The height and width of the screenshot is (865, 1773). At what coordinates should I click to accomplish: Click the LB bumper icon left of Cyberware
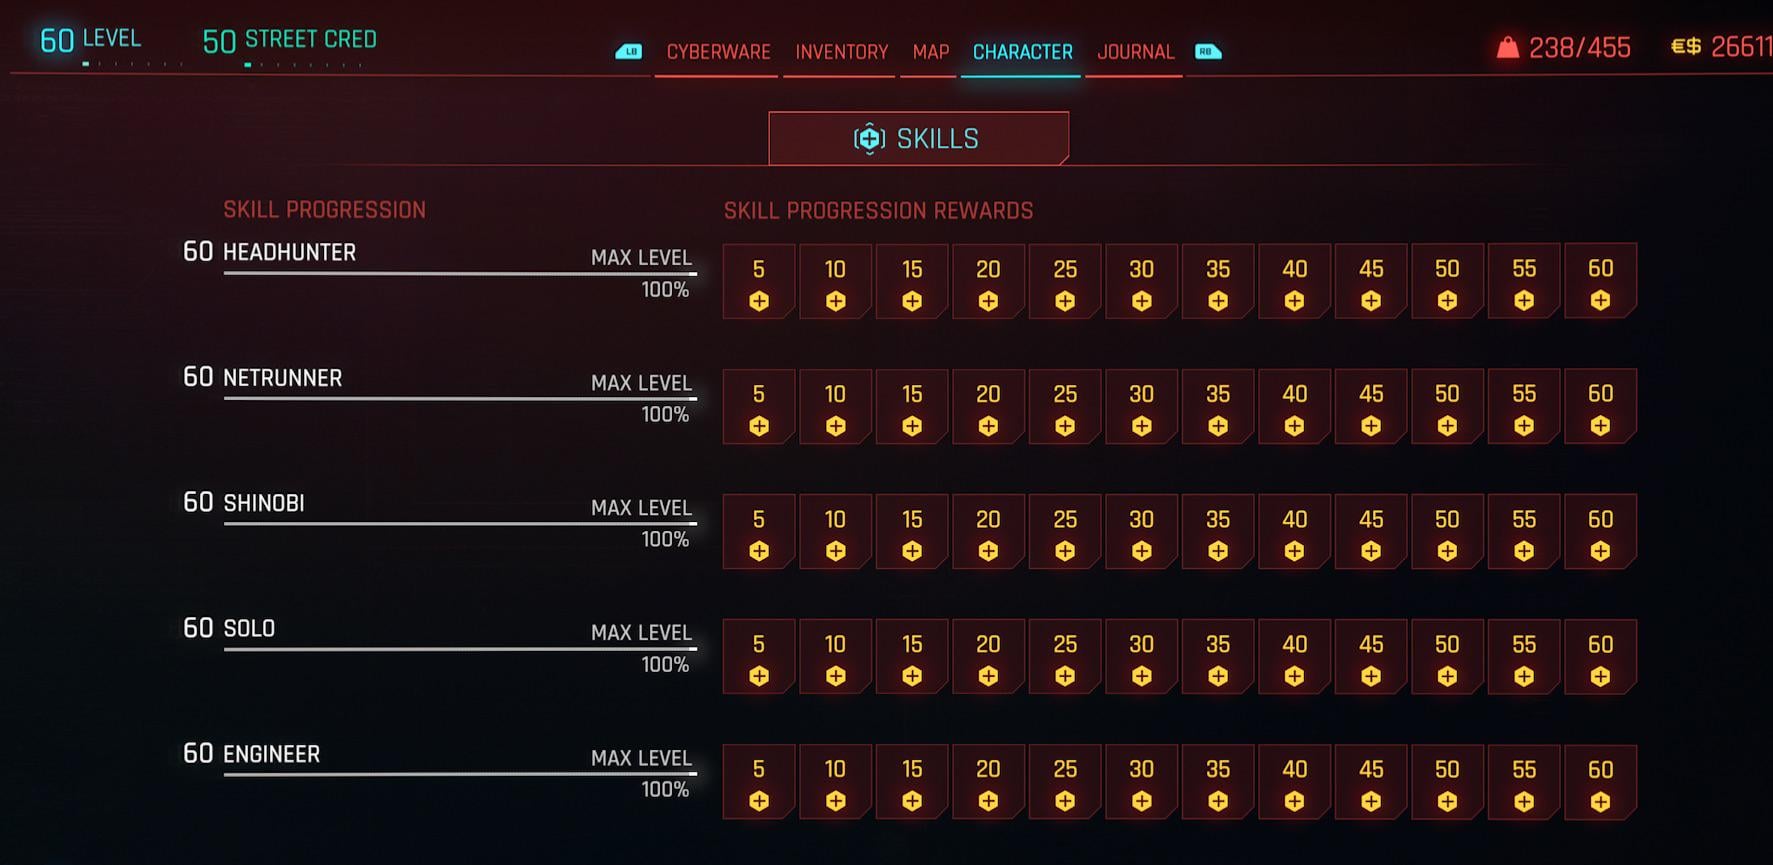coord(629,52)
